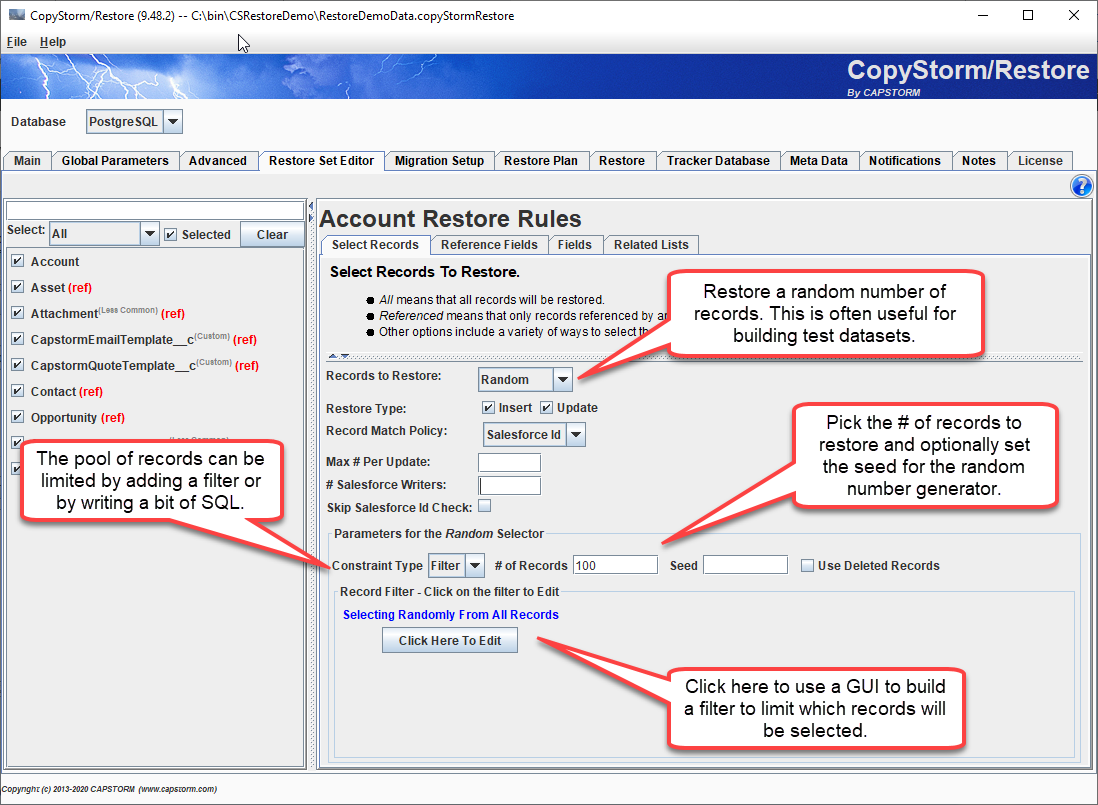The image size is (1098, 805).
Task: Click the Click Here To Edit button
Action: (x=450, y=640)
